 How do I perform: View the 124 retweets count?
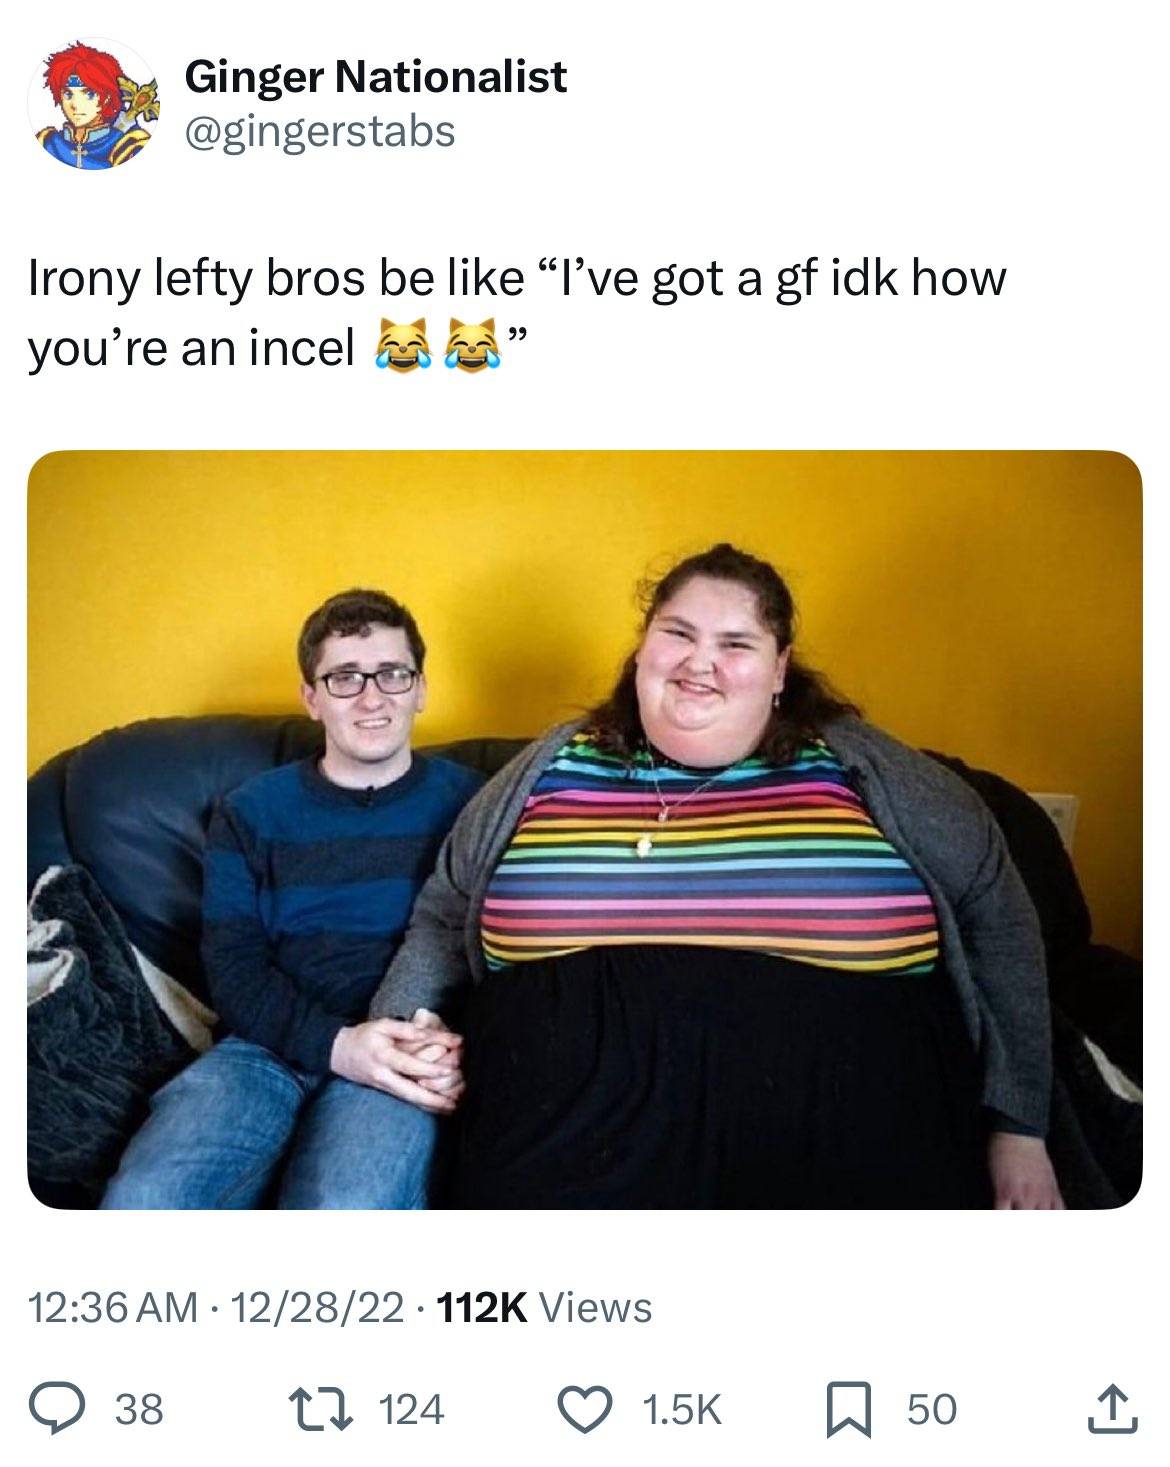(413, 1410)
